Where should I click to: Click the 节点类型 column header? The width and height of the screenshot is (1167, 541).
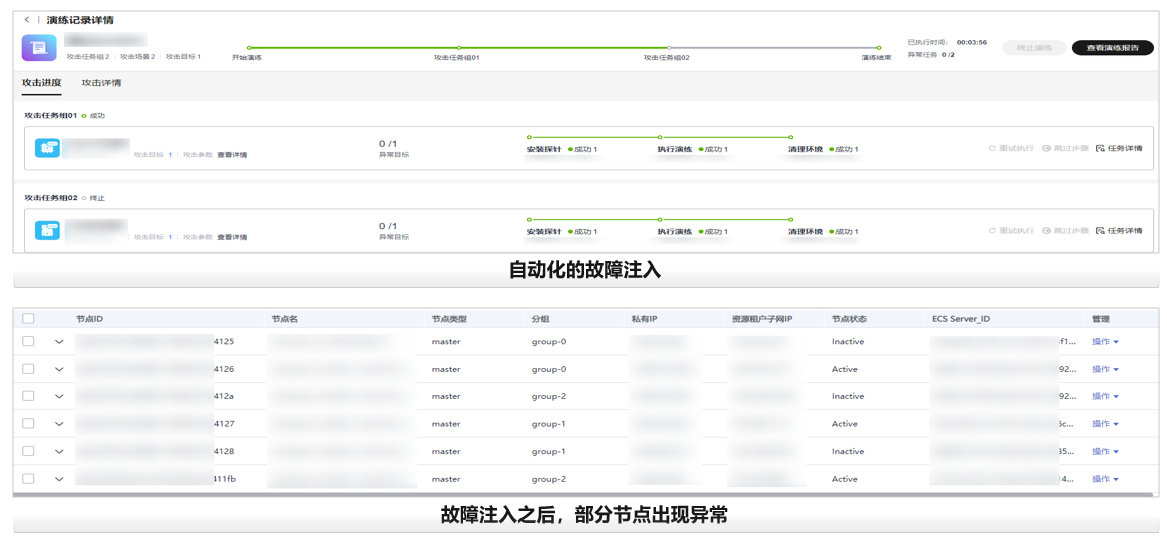[x=449, y=318]
